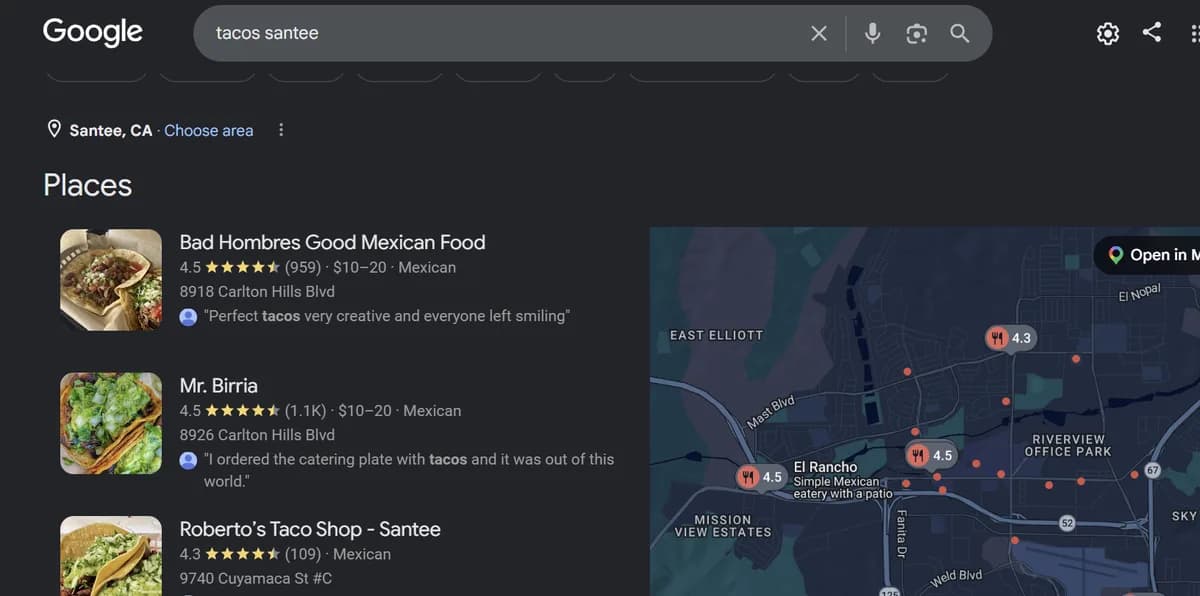This screenshot has width=1200, height=596.
Task: Click the Bad Hombres (959) rating line
Action: click(318, 267)
